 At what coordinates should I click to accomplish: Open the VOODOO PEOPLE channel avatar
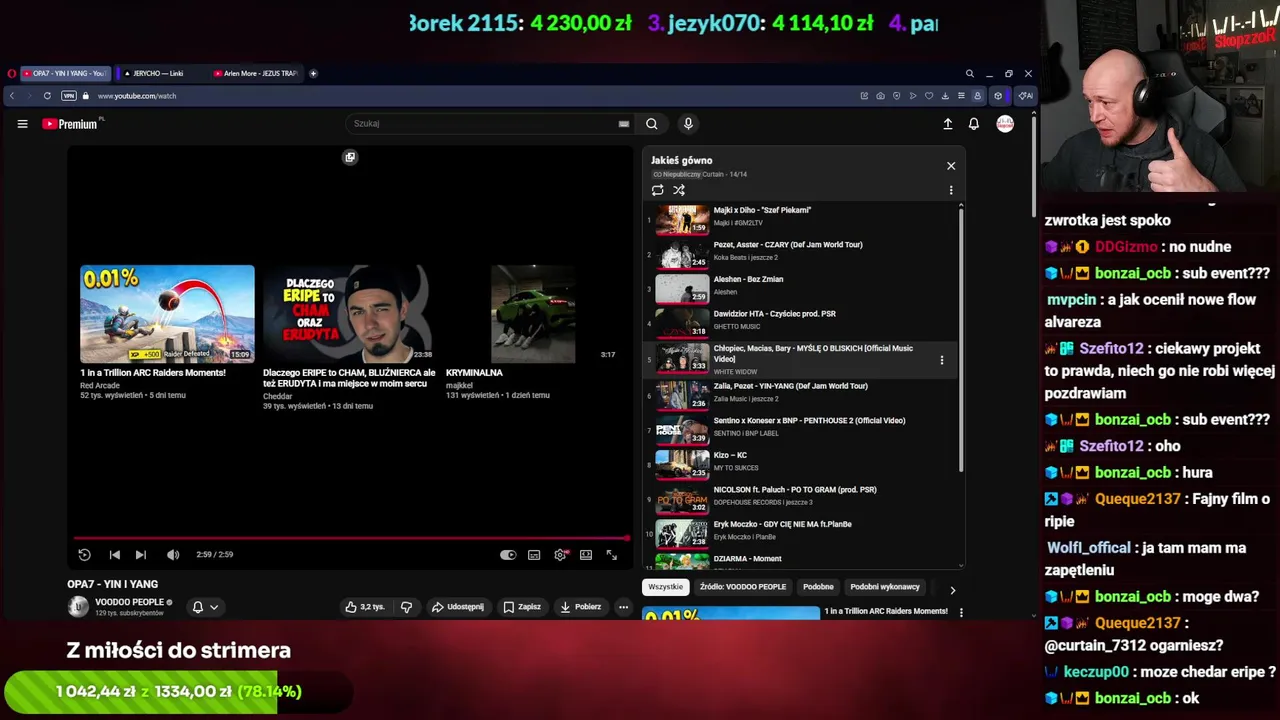click(78, 607)
